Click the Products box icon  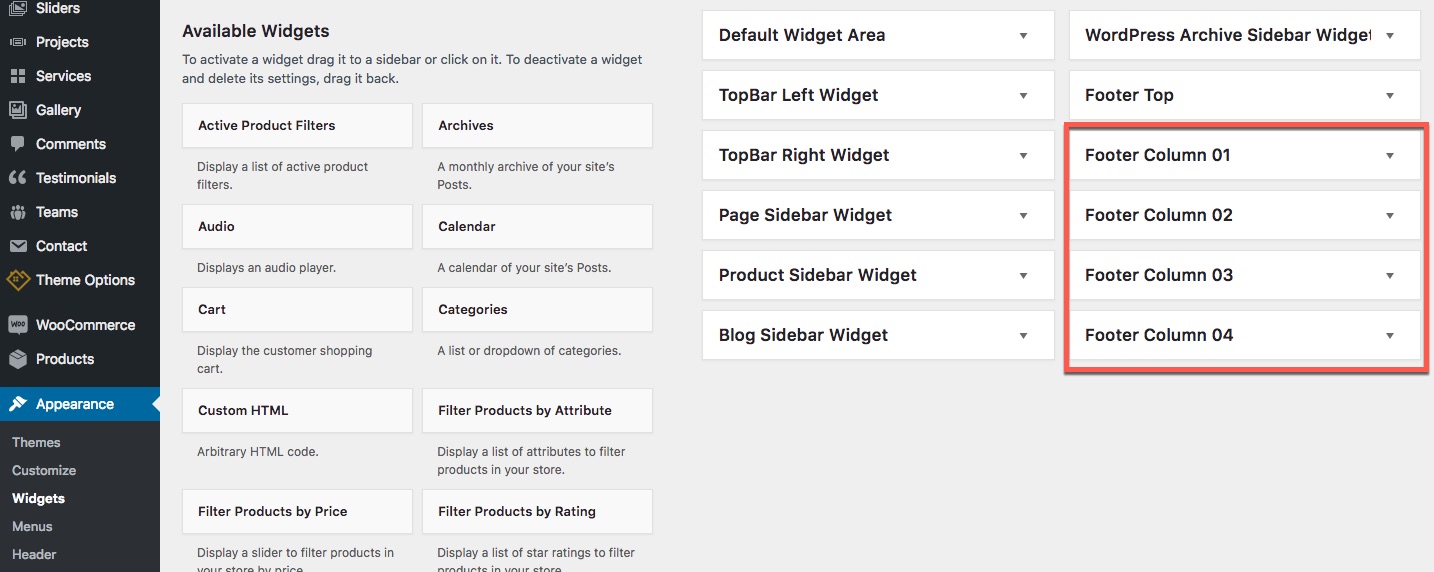click(17, 359)
